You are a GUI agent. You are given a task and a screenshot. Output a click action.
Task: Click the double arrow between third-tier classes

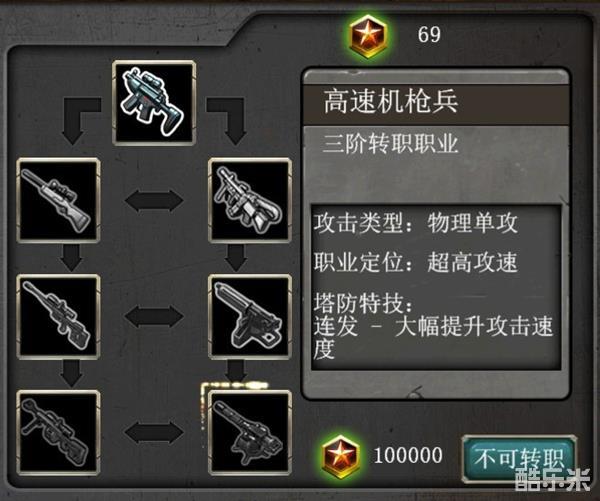[x=154, y=432]
